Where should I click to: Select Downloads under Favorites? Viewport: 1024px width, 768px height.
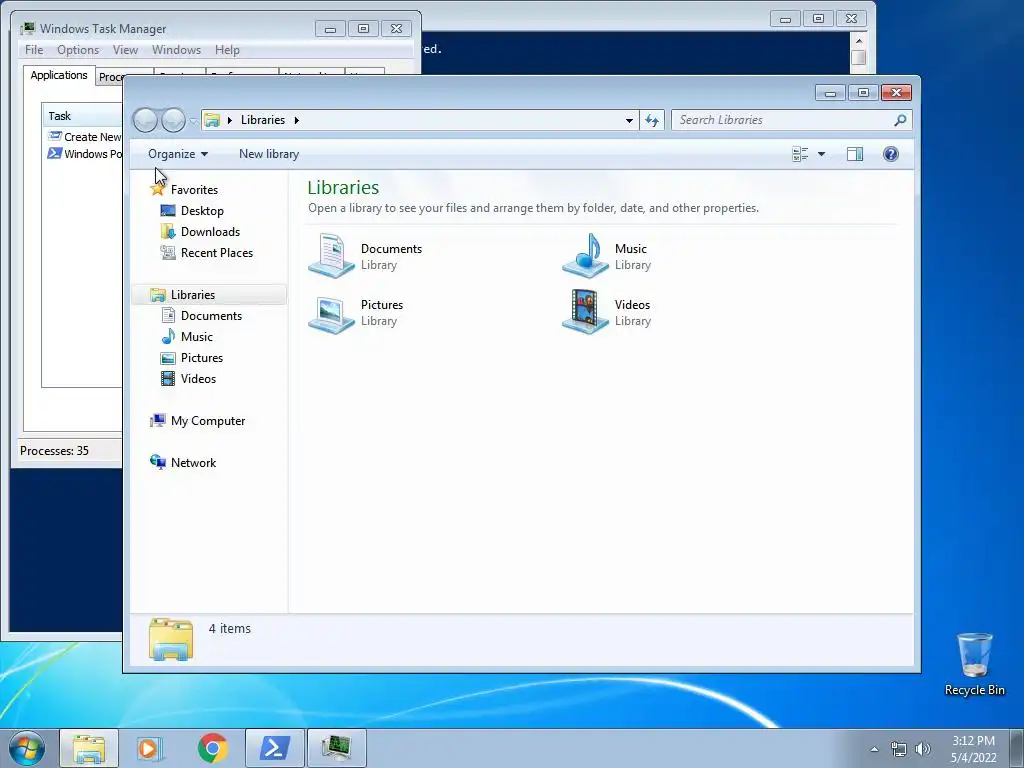(210, 232)
